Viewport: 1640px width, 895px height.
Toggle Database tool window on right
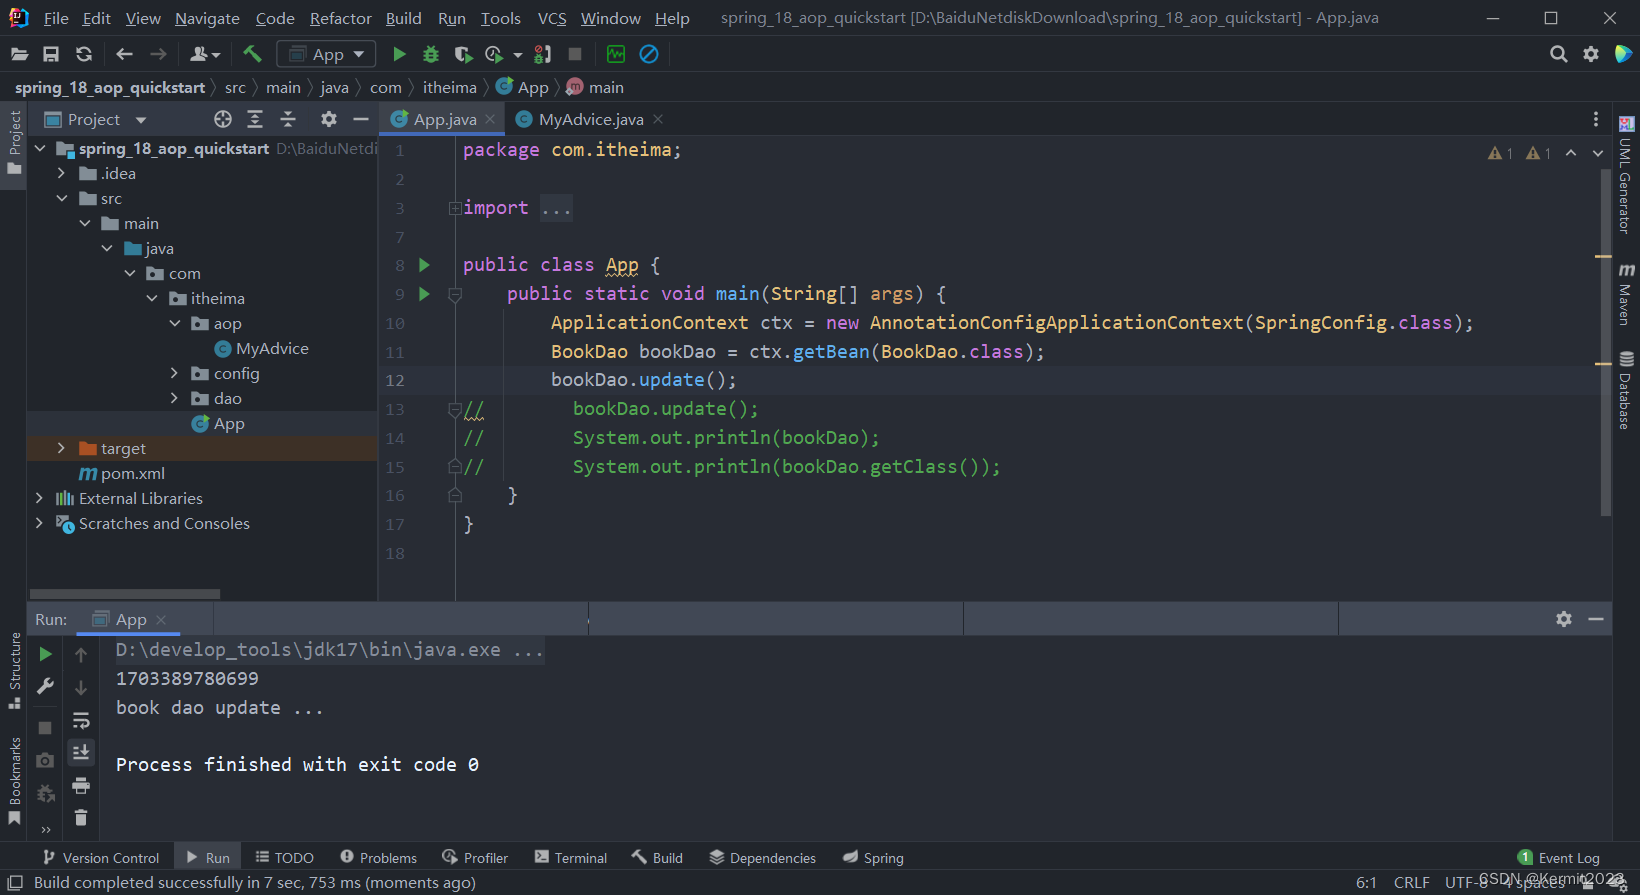[x=1626, y=390]
